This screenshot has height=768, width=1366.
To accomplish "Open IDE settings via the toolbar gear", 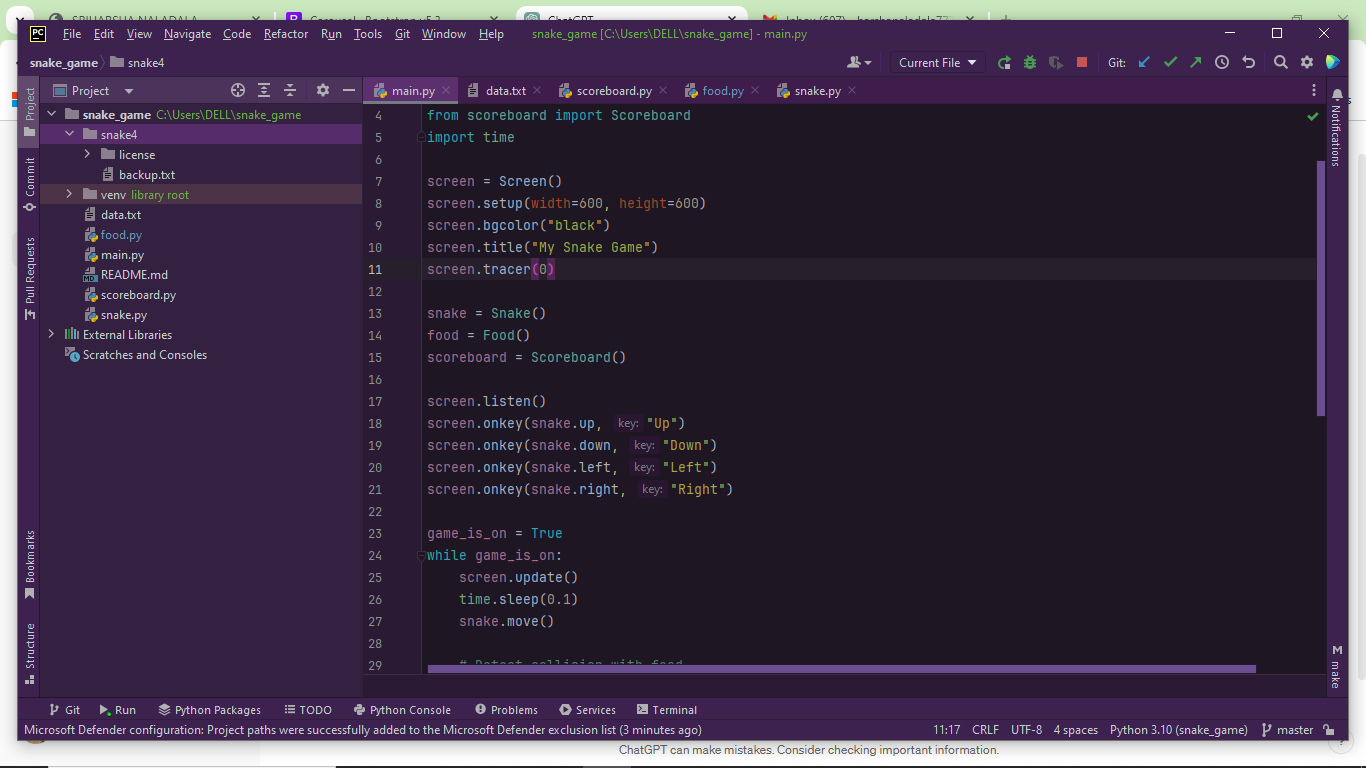I will tap(1306, 62).
